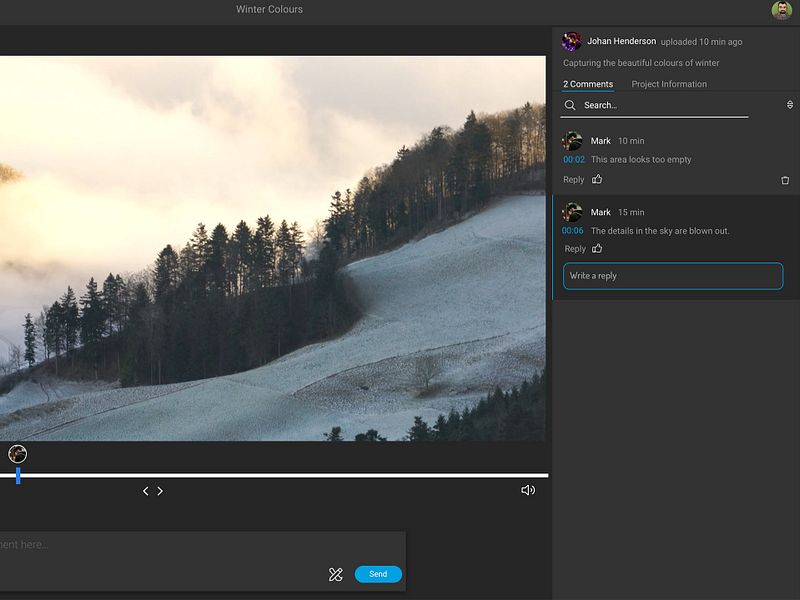Click 'The details in the sky are blown out.'
Viewport: 800px width, 600px height.
click(660, 231)
